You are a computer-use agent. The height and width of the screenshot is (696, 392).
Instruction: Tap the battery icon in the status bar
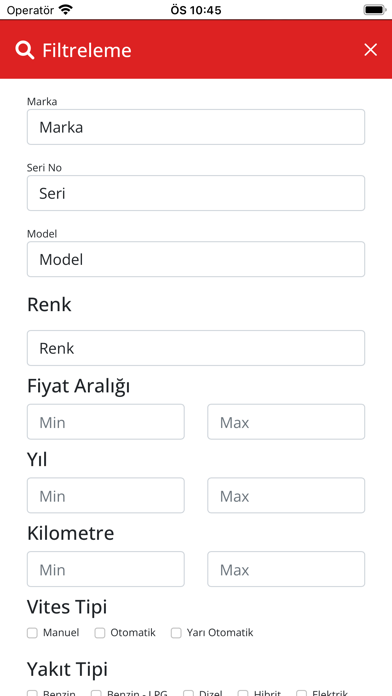(x=374, y=10)
